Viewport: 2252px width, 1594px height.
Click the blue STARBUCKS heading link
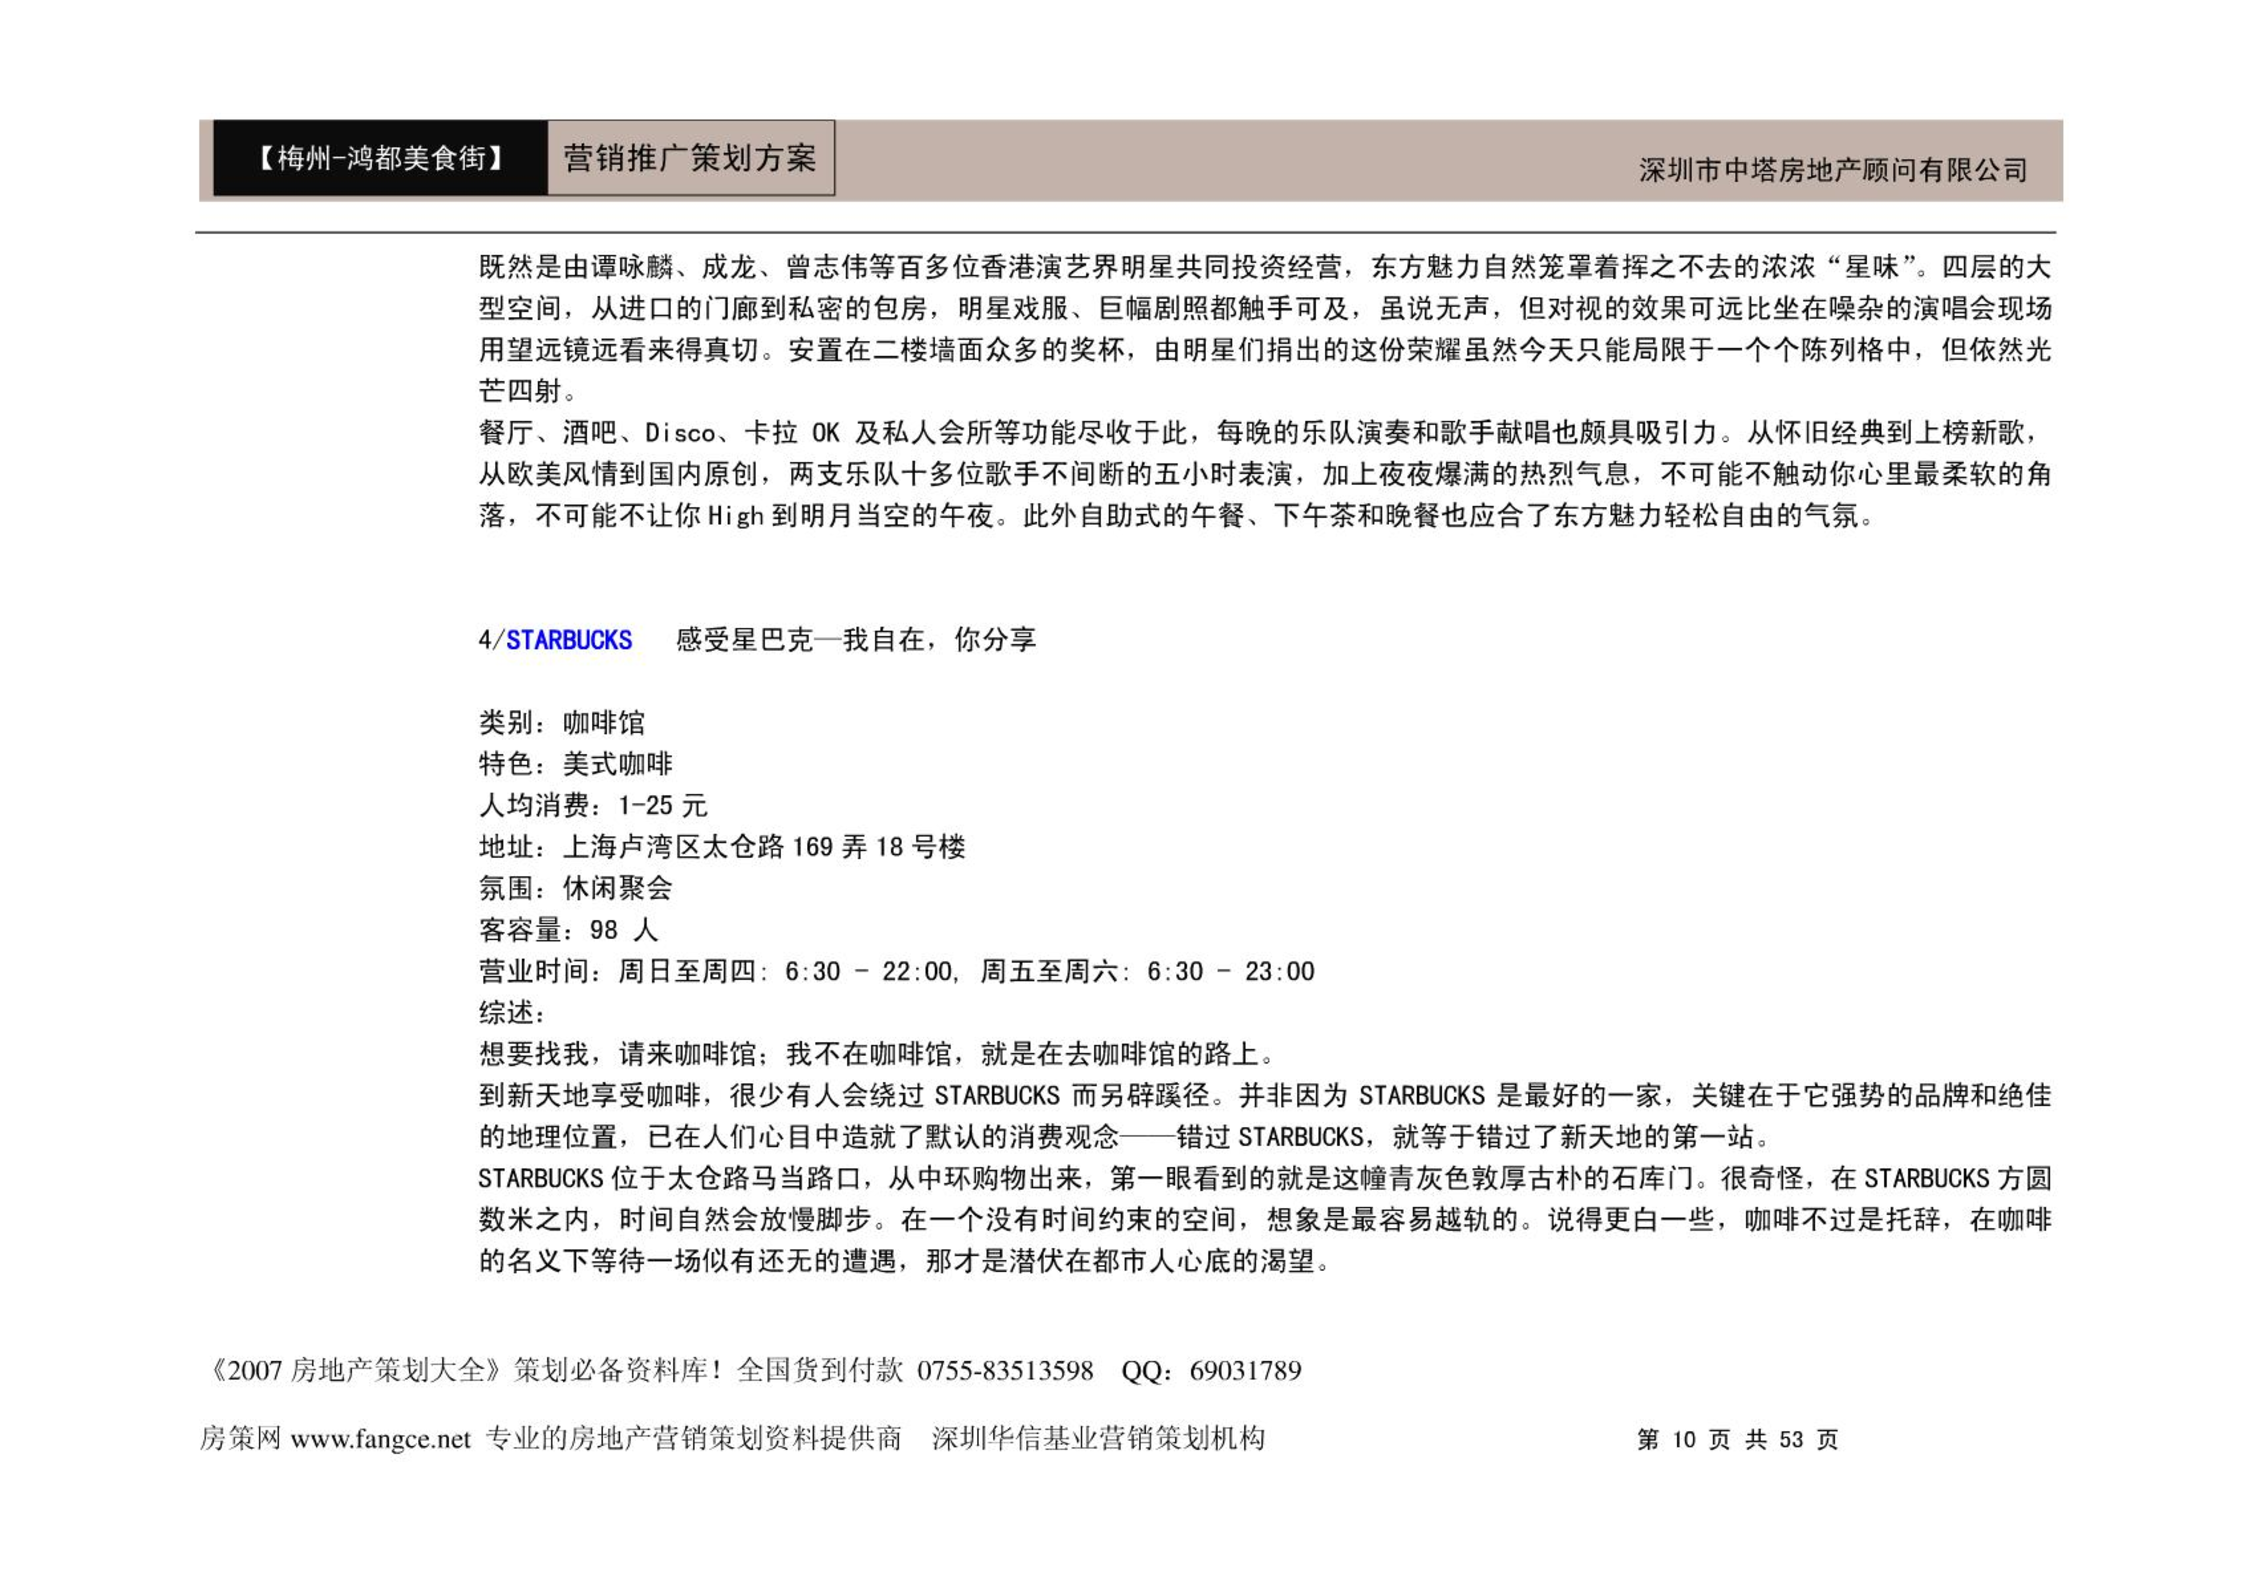pos(568,640)
